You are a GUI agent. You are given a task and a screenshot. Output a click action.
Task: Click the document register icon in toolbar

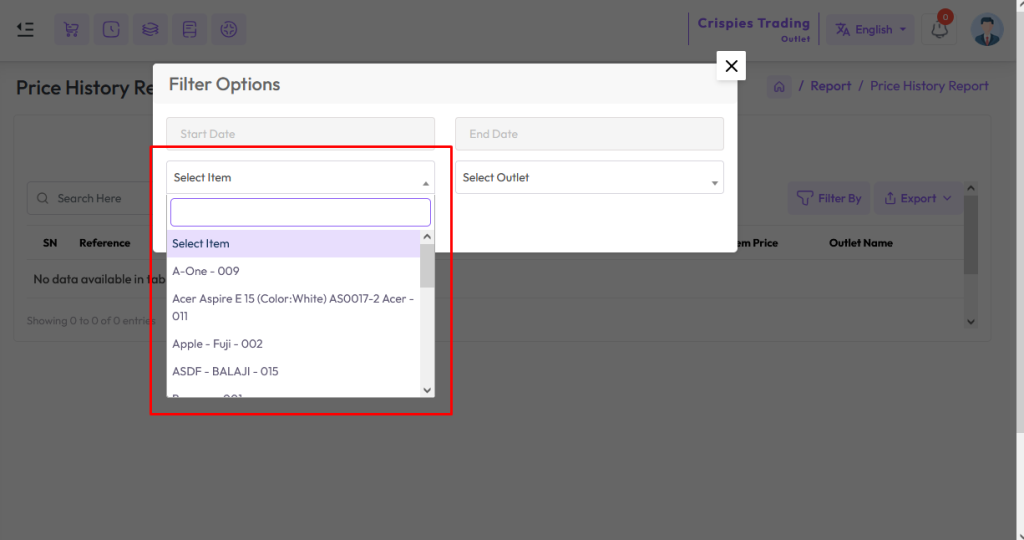[189, 29]
